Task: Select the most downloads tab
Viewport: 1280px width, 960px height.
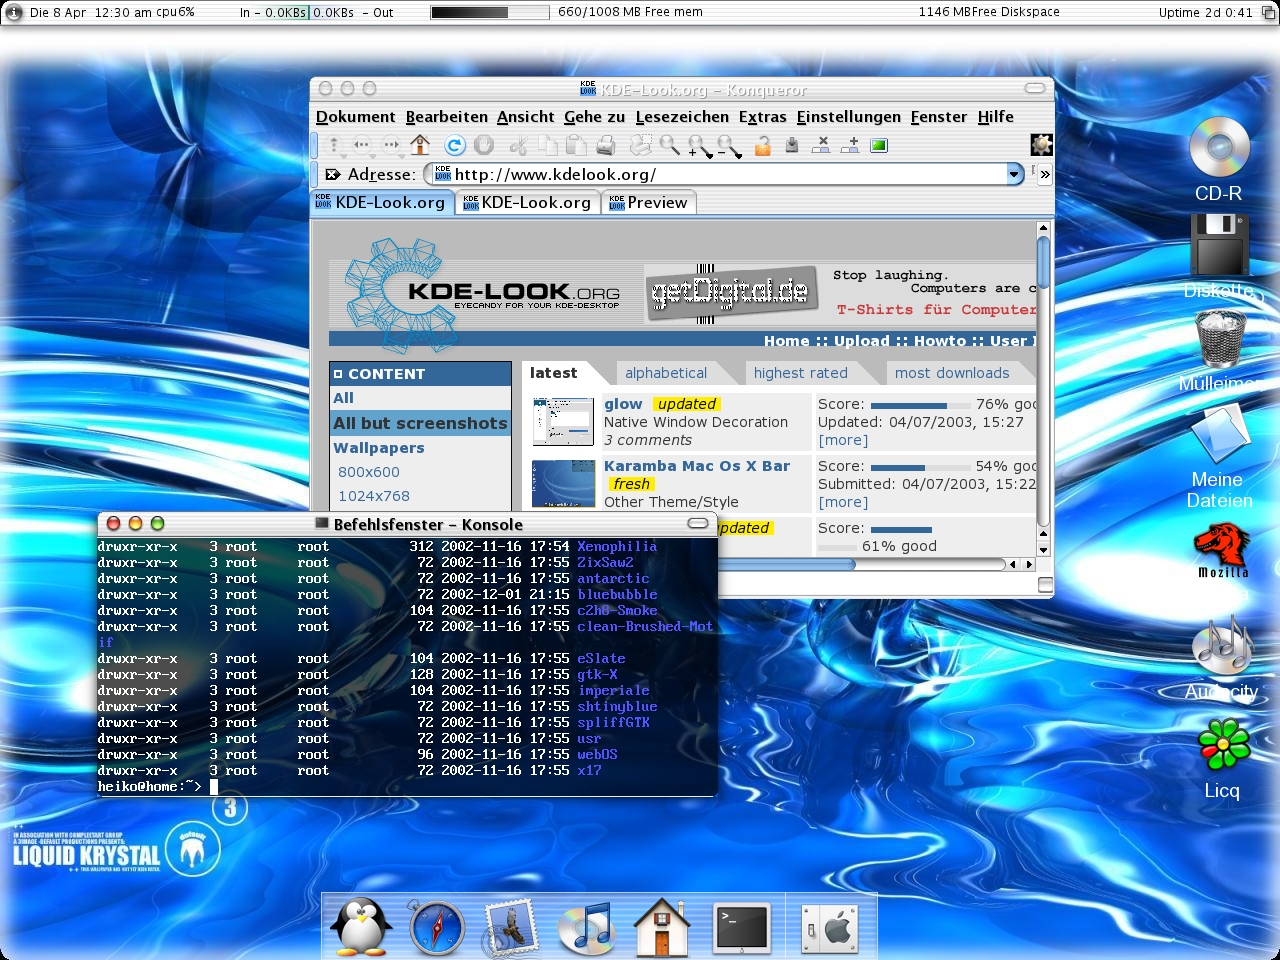Action: [952, 373]
